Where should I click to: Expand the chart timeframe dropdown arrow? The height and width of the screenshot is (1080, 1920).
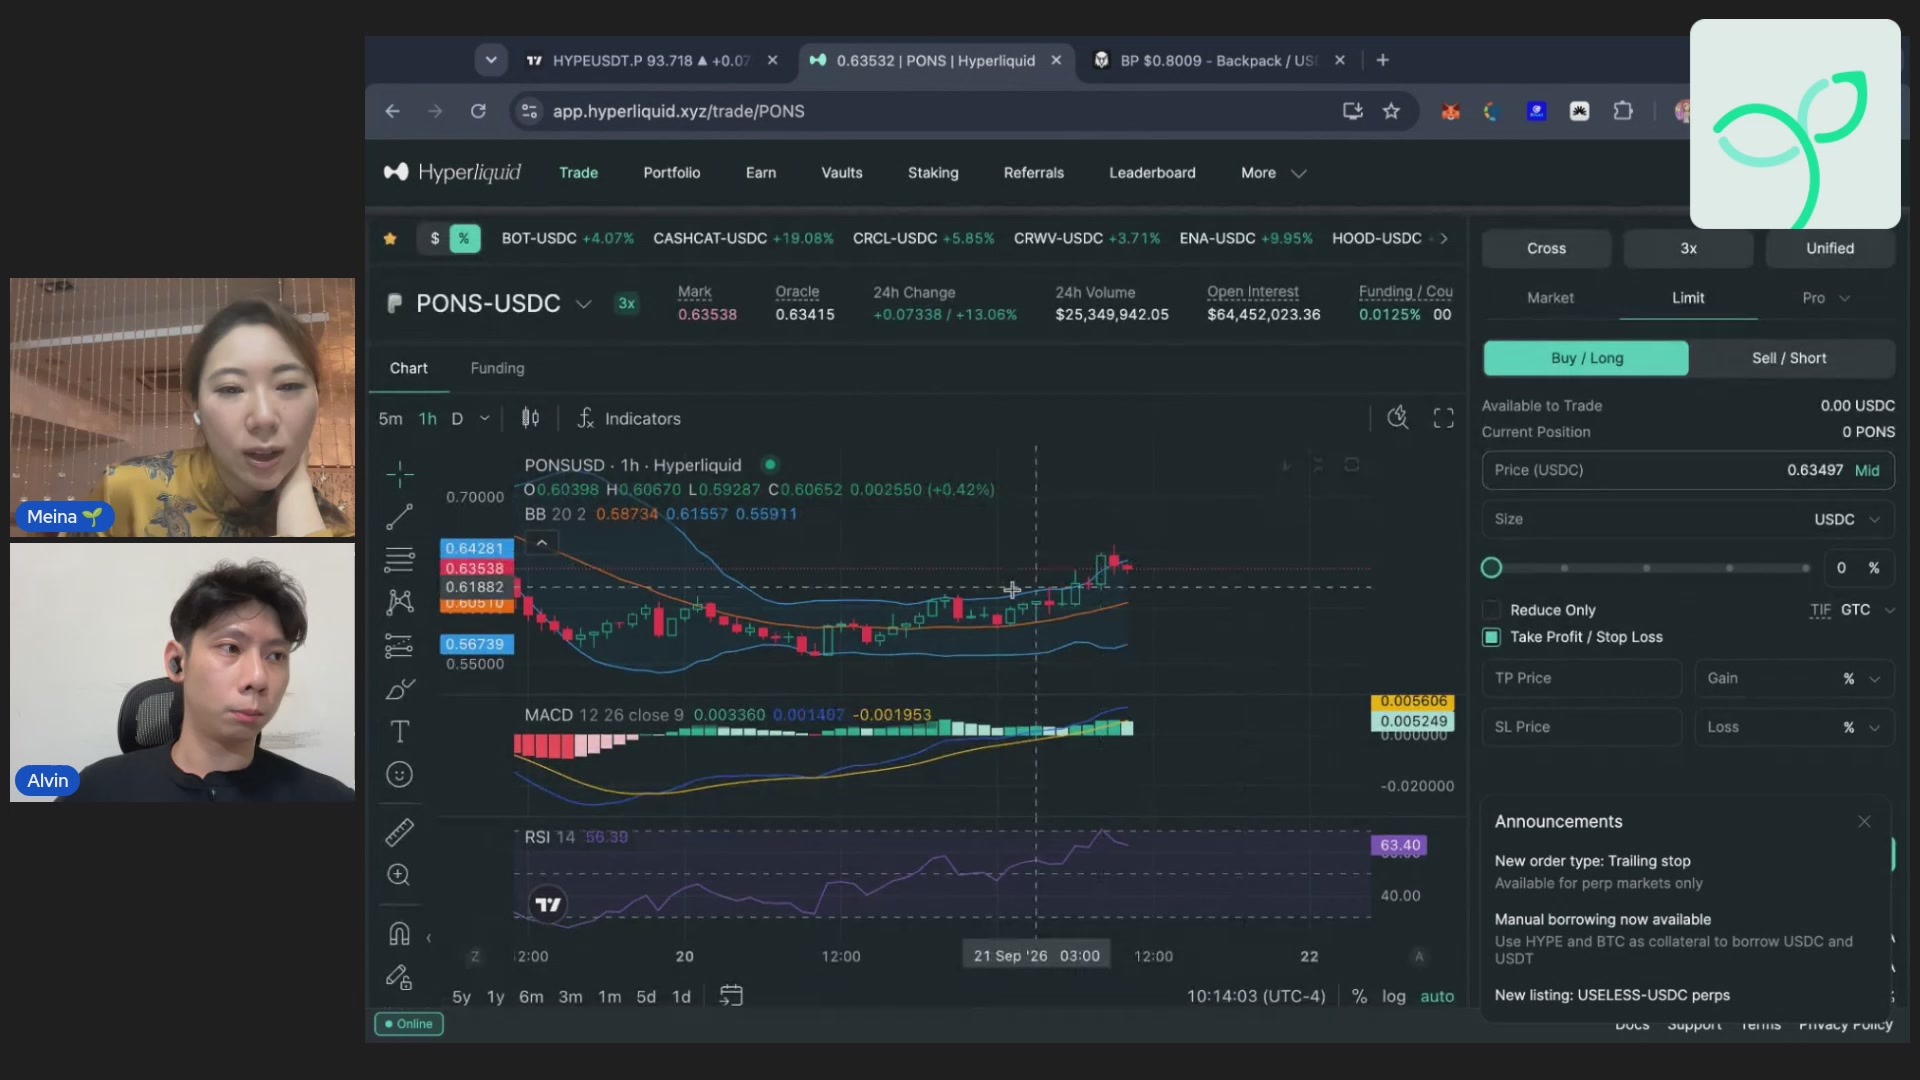coord(485,418)
